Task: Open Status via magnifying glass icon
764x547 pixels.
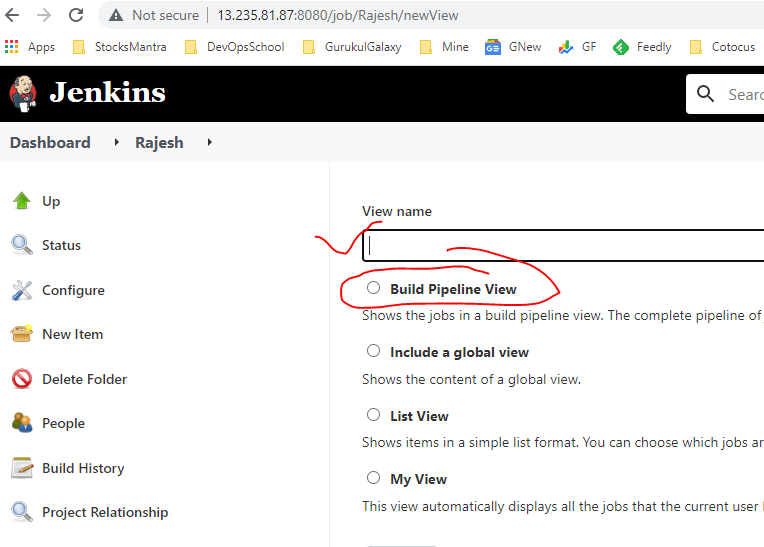Action: [x=22, y=245]
